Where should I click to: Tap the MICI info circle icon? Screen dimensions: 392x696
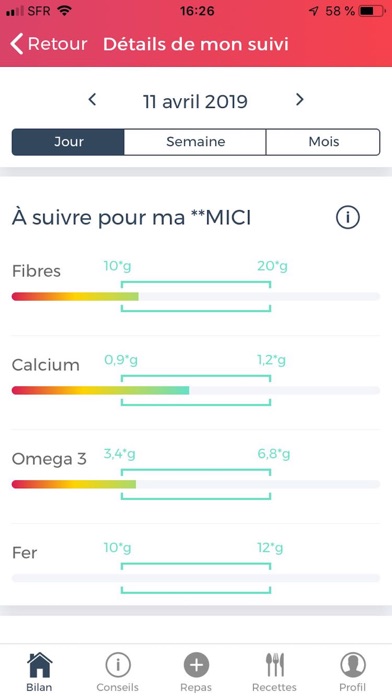pyautogui.click(x=348, y=218)
